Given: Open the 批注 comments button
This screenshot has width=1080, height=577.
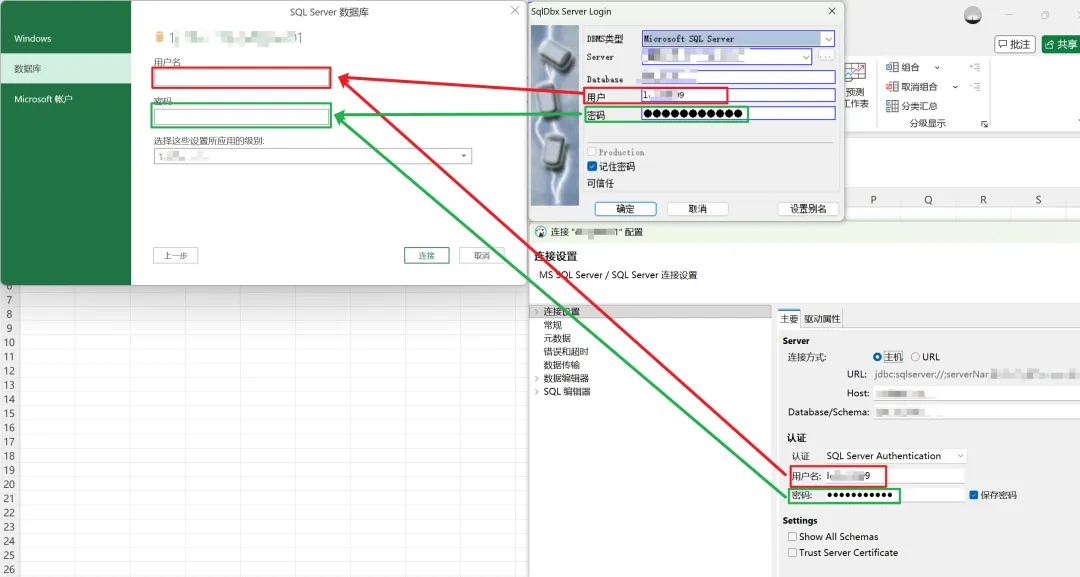Looking at the screenshot, I should (x=1015, y=44).
